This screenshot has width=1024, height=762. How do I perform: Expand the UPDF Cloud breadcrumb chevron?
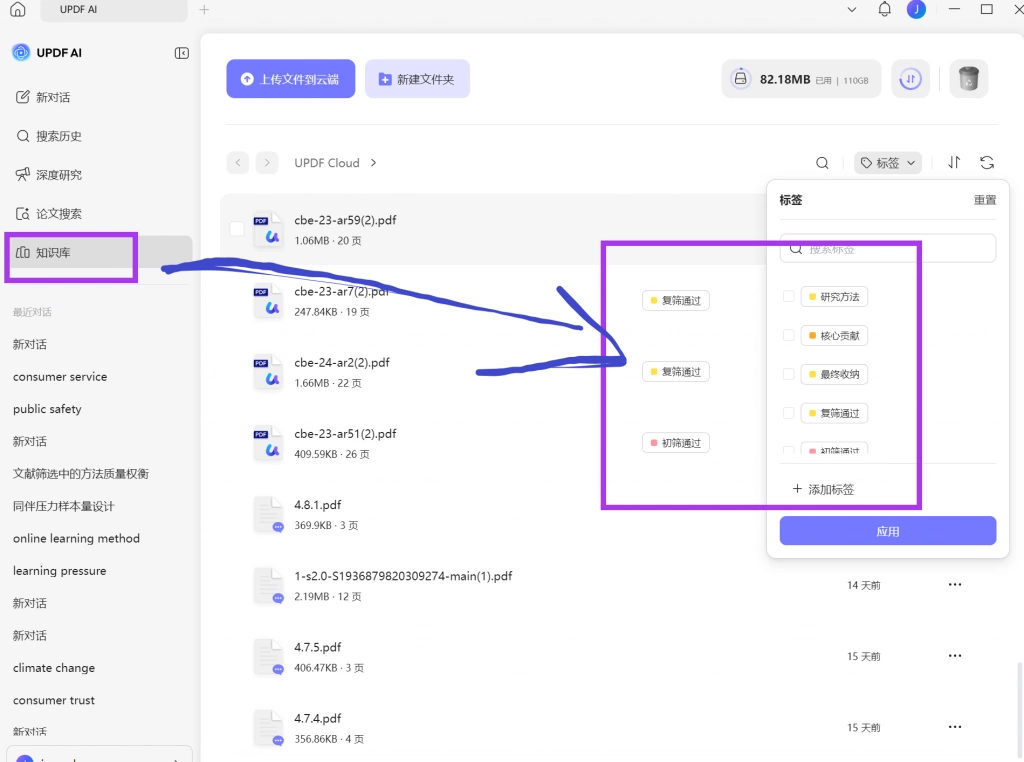coord(374,163)
